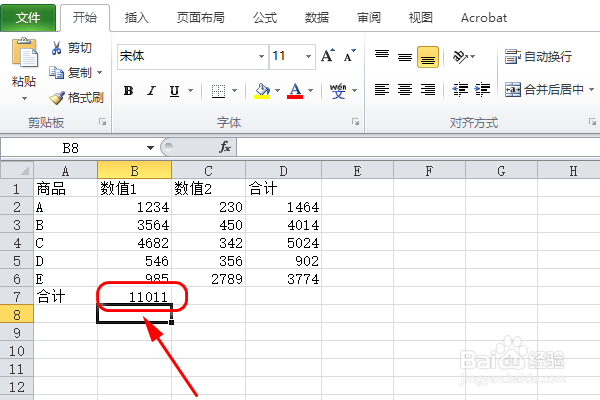
Task: Open the phonetic guide dropdown arrow
Action: [x=355, y=91]
